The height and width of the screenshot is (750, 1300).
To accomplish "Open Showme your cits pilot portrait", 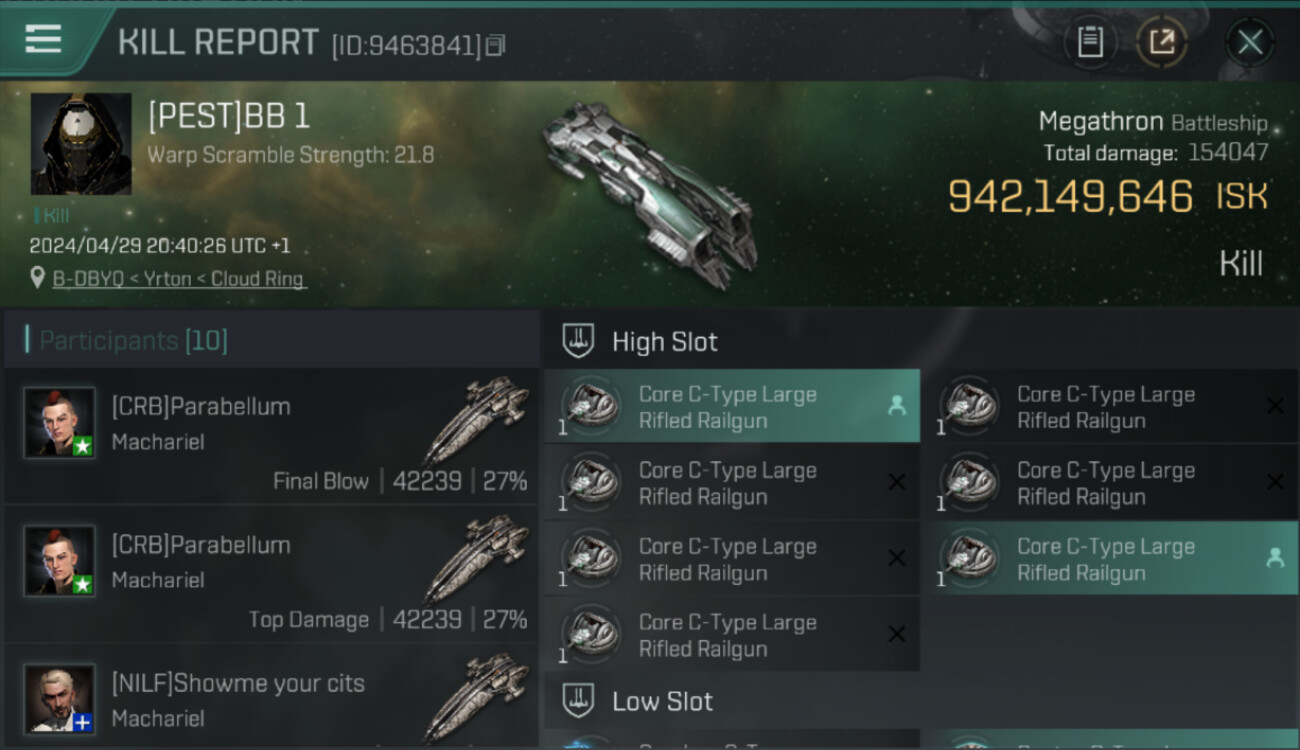I will tap(60, 699).
